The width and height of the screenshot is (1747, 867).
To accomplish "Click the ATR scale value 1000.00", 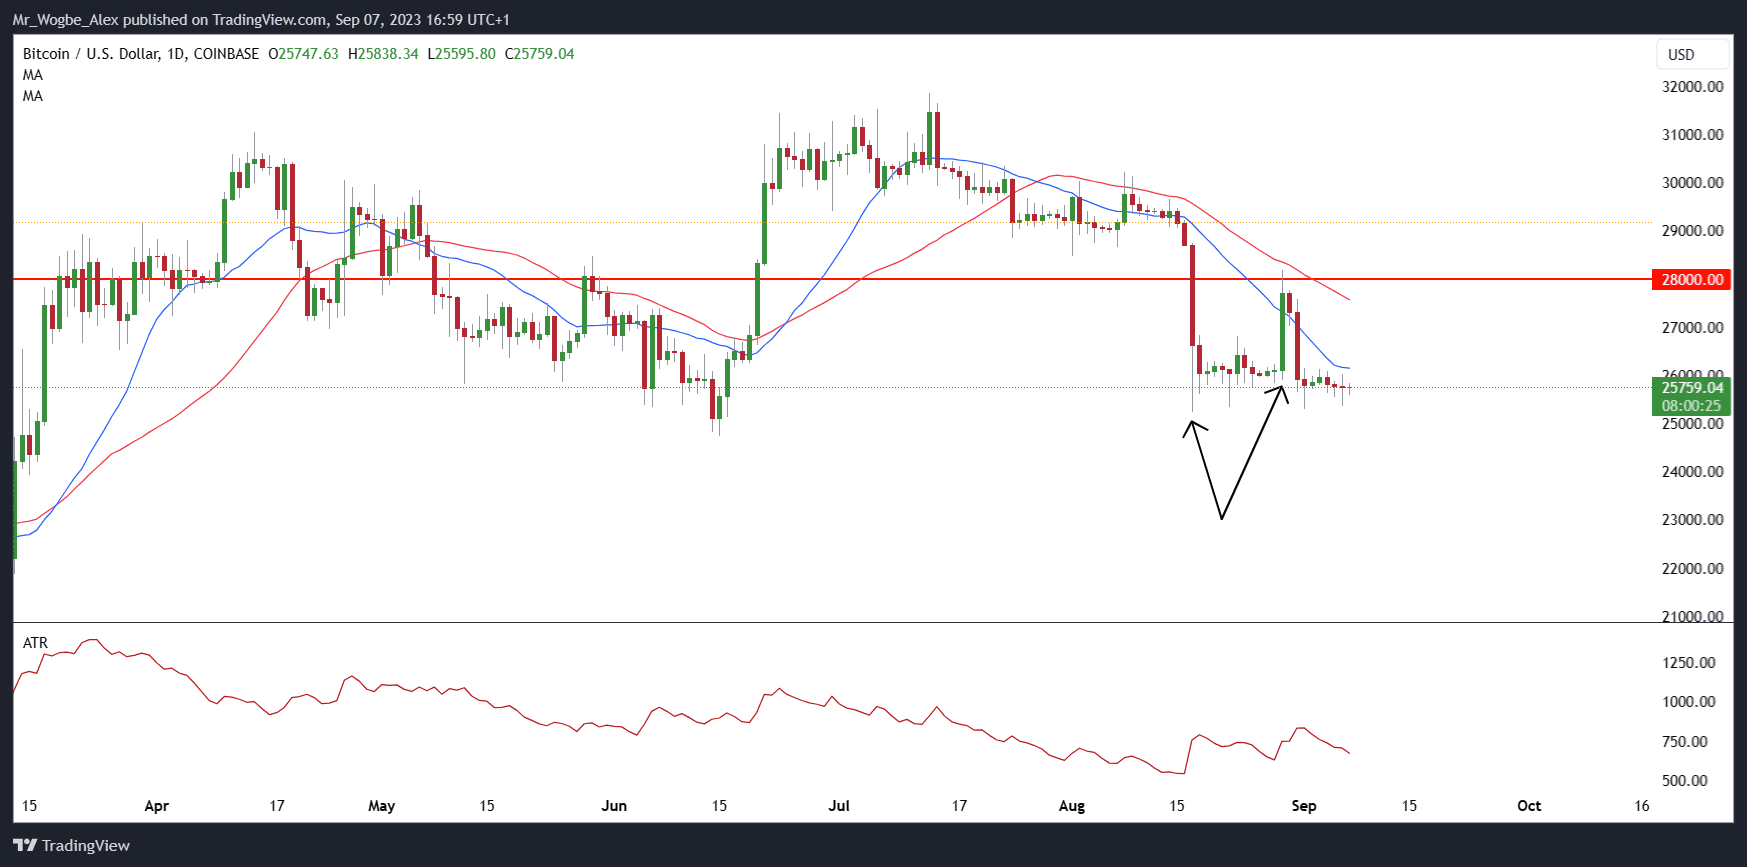I will coord(1688,702).
